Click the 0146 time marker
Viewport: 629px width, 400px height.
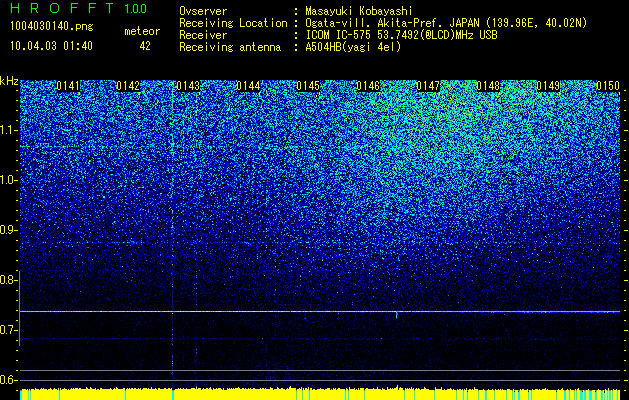click(x=368, y=86)
